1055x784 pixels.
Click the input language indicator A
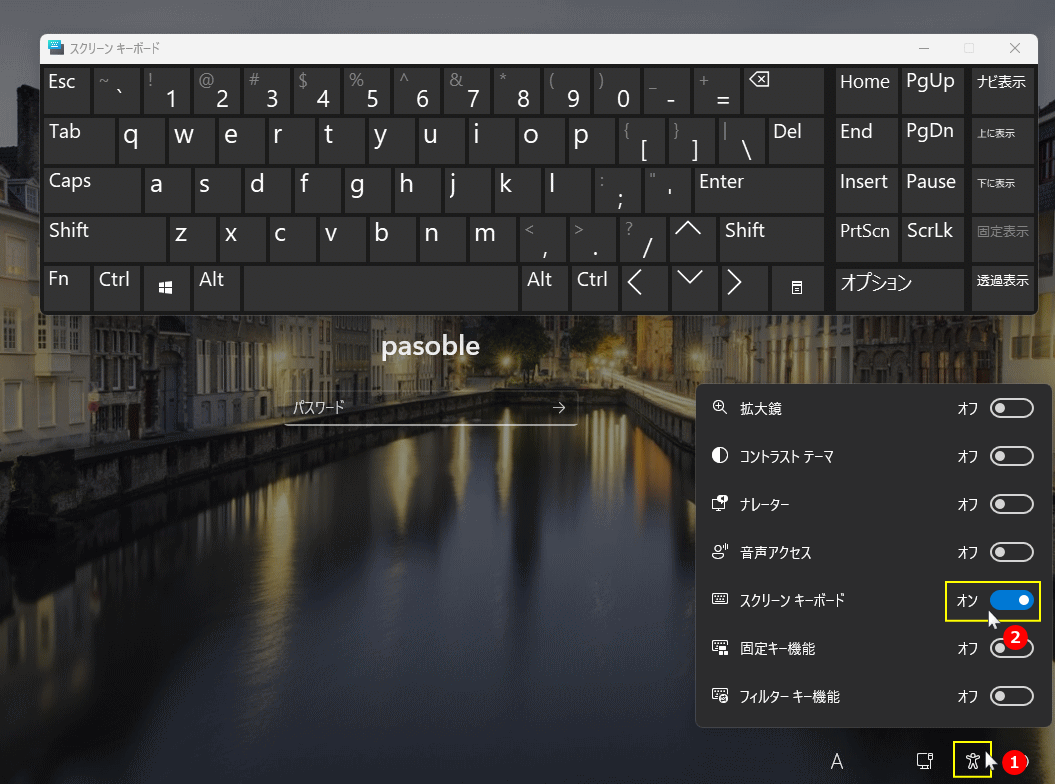[837, 760]
